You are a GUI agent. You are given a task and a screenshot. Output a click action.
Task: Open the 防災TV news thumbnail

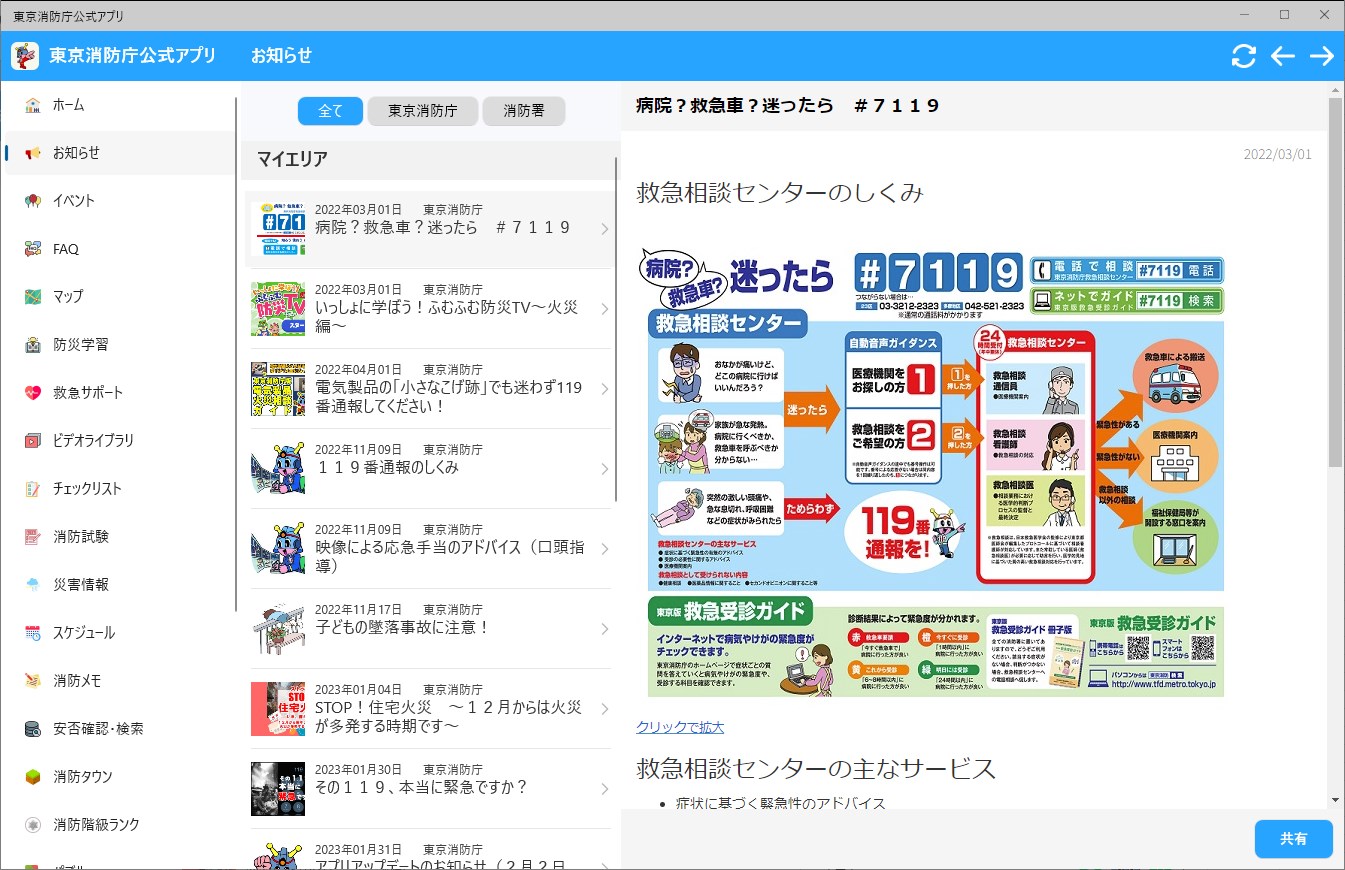(278, 309)
